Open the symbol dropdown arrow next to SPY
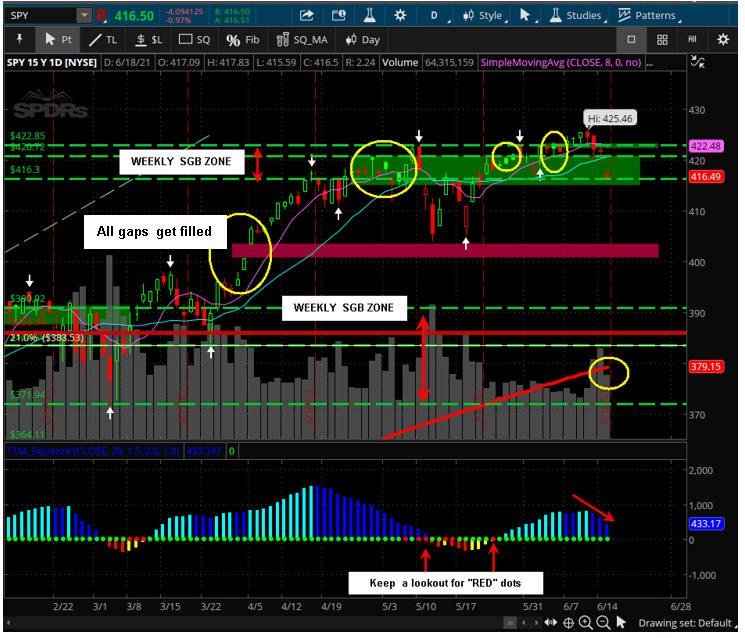The image size is (745, 638). [84, 15]
